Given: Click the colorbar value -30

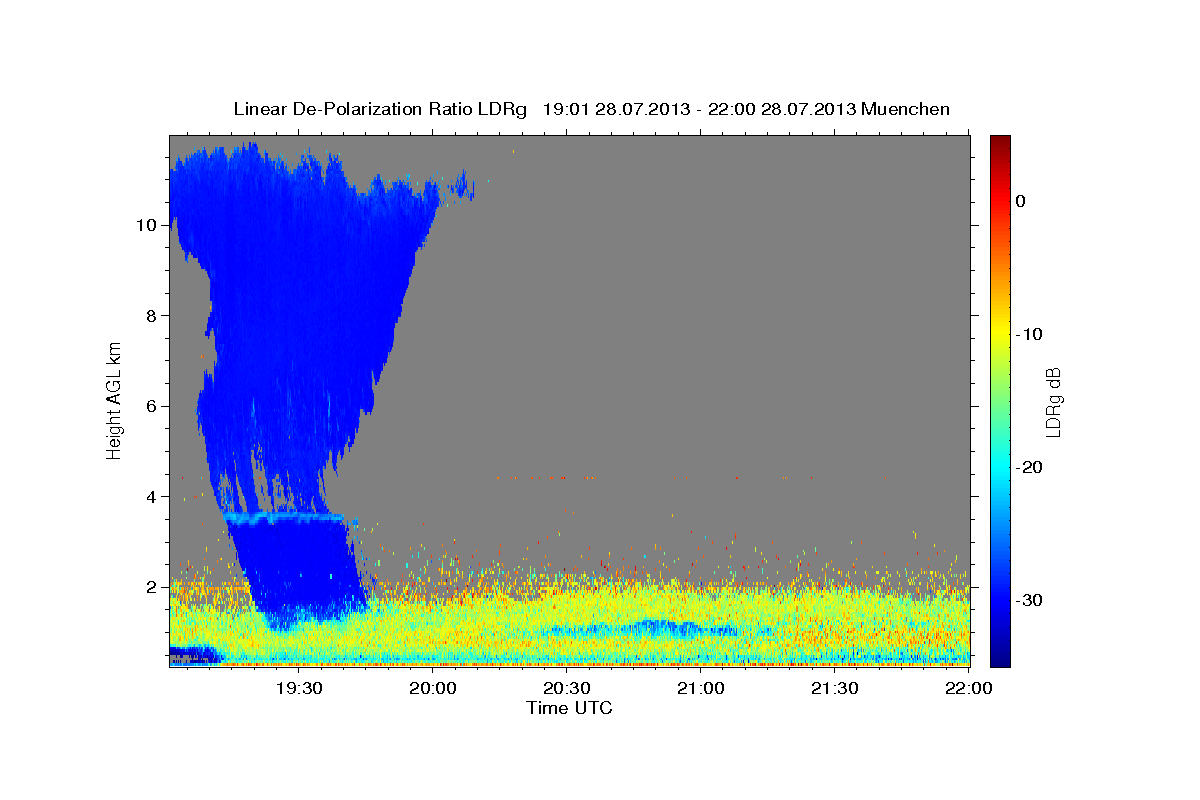Looking at the screenshot, I should click(1030, 600).
